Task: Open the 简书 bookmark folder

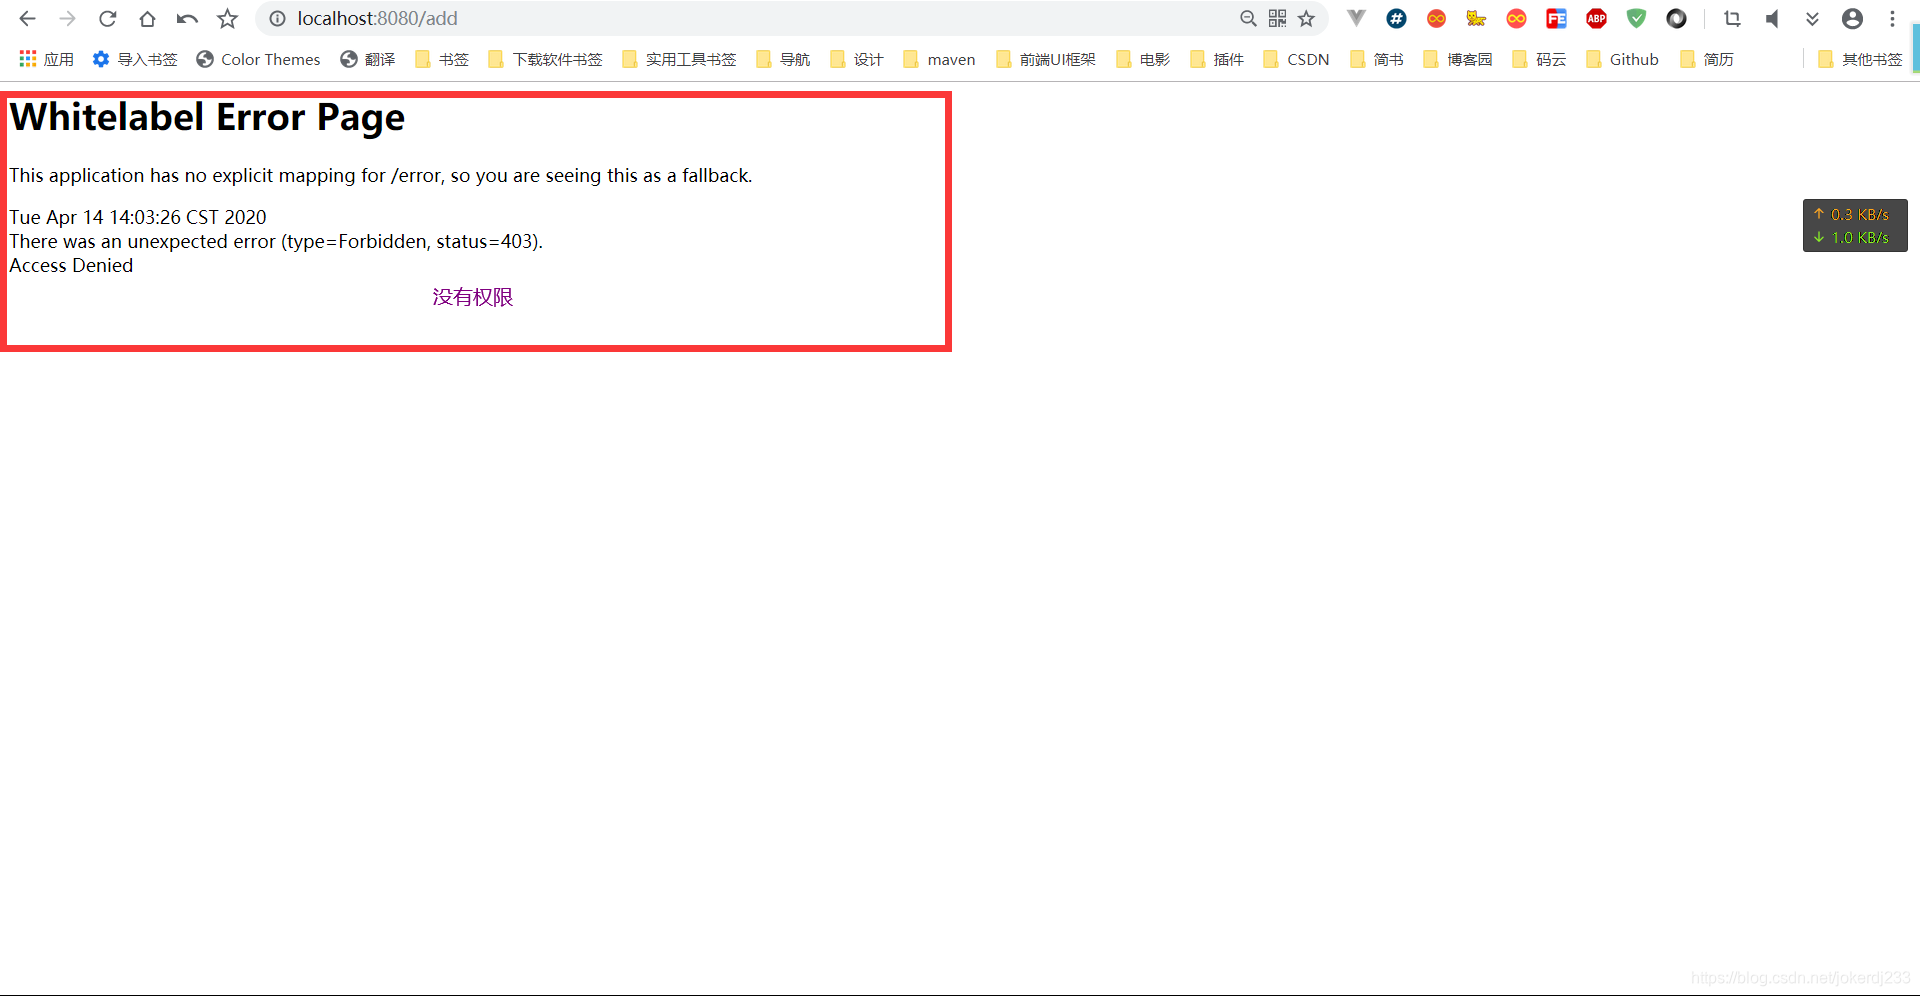Action: tap(1377, 59)
